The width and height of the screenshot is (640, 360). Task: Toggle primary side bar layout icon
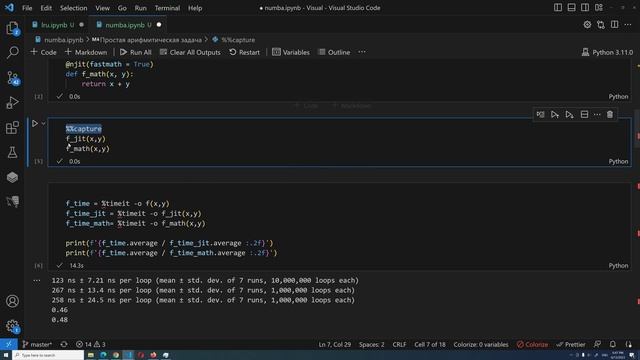point(558,8)
